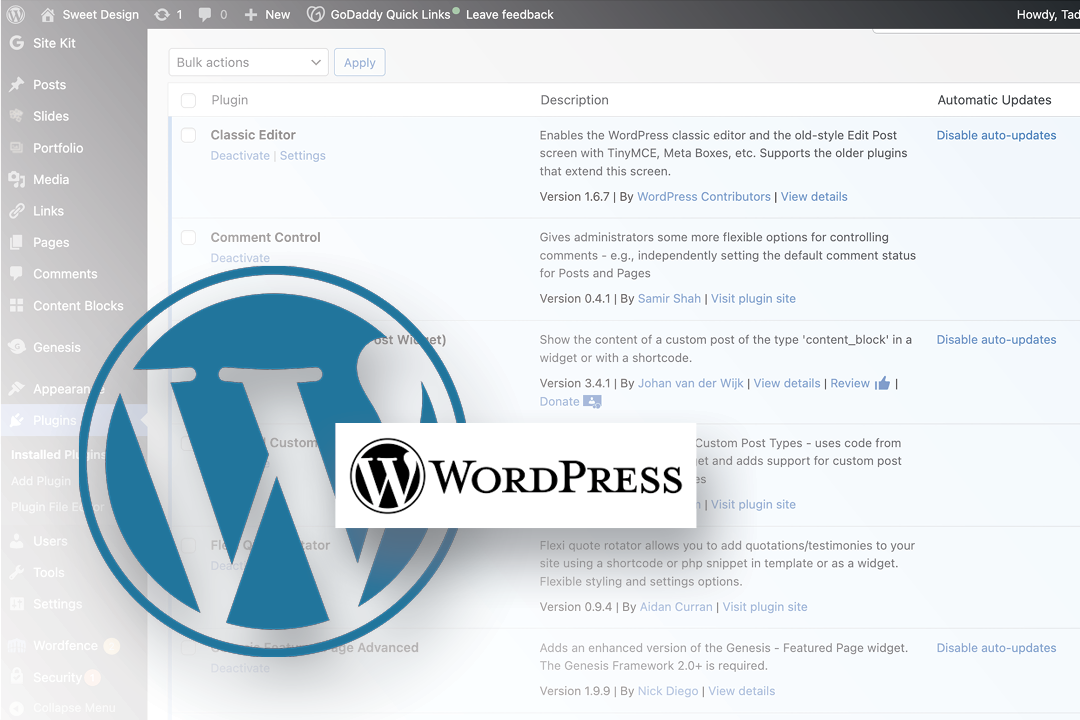Open the Genesis framework menu icon
Image resolution: width=1080 pixels, height=720 pixels.
[16, 347]
